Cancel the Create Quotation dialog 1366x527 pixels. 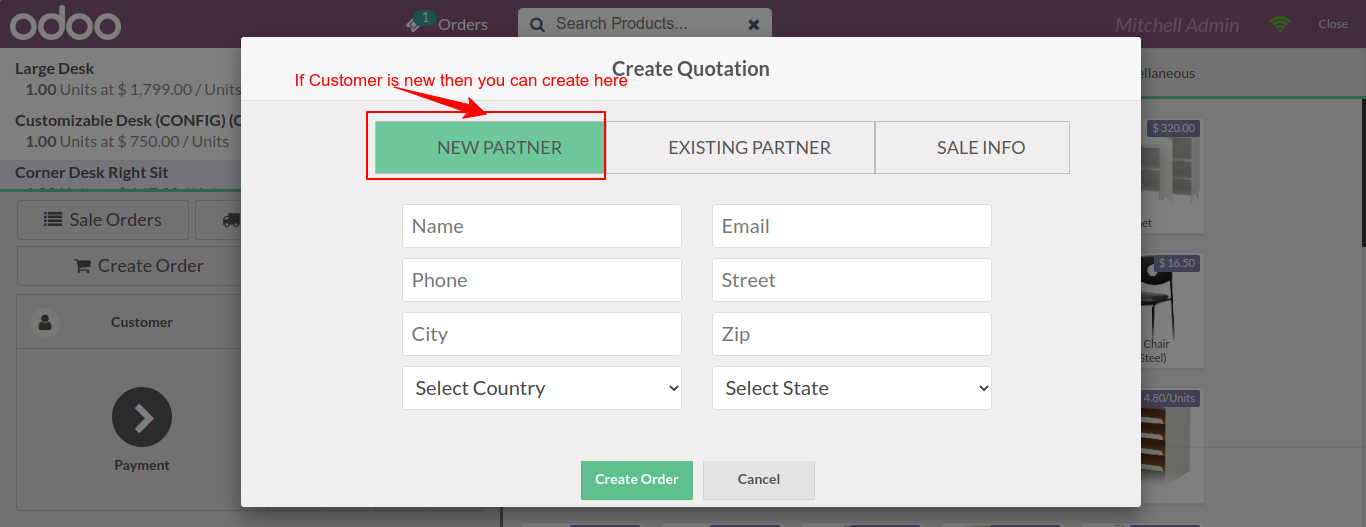(759, 480)
